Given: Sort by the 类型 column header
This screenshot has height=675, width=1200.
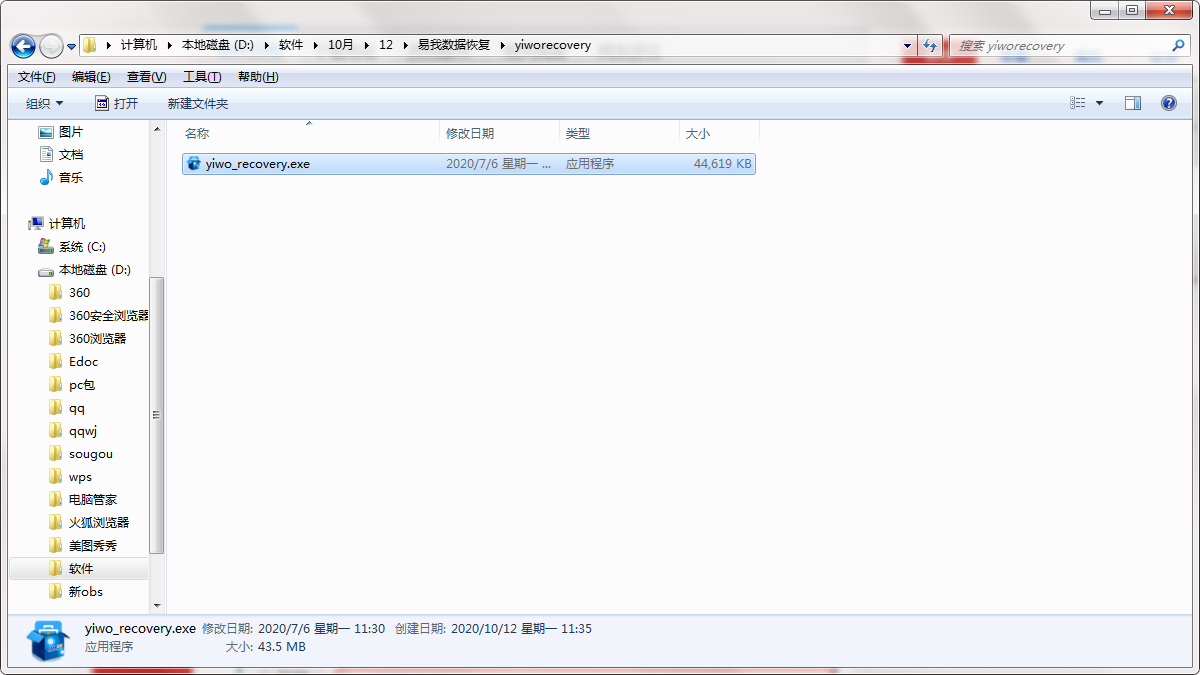Looking at the screenshot, I should click(619, 133).
